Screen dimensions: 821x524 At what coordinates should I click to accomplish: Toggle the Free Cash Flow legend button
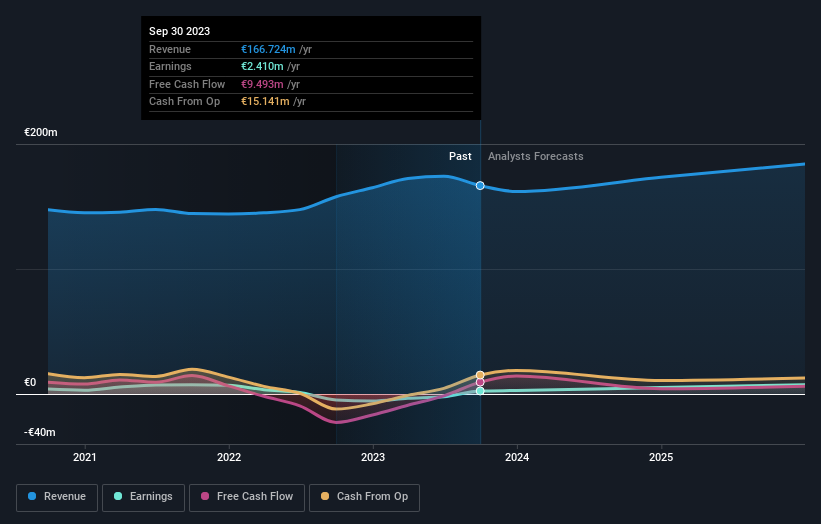[x=247, y=497]
